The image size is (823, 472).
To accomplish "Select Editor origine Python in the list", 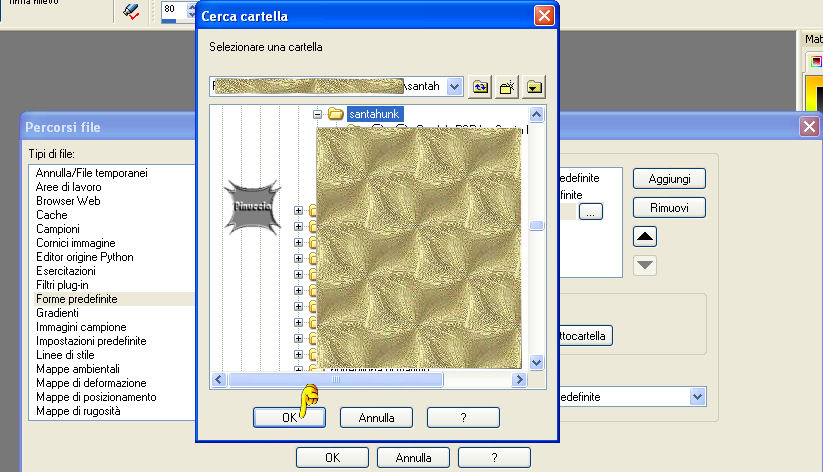I will tap(85, 257).
